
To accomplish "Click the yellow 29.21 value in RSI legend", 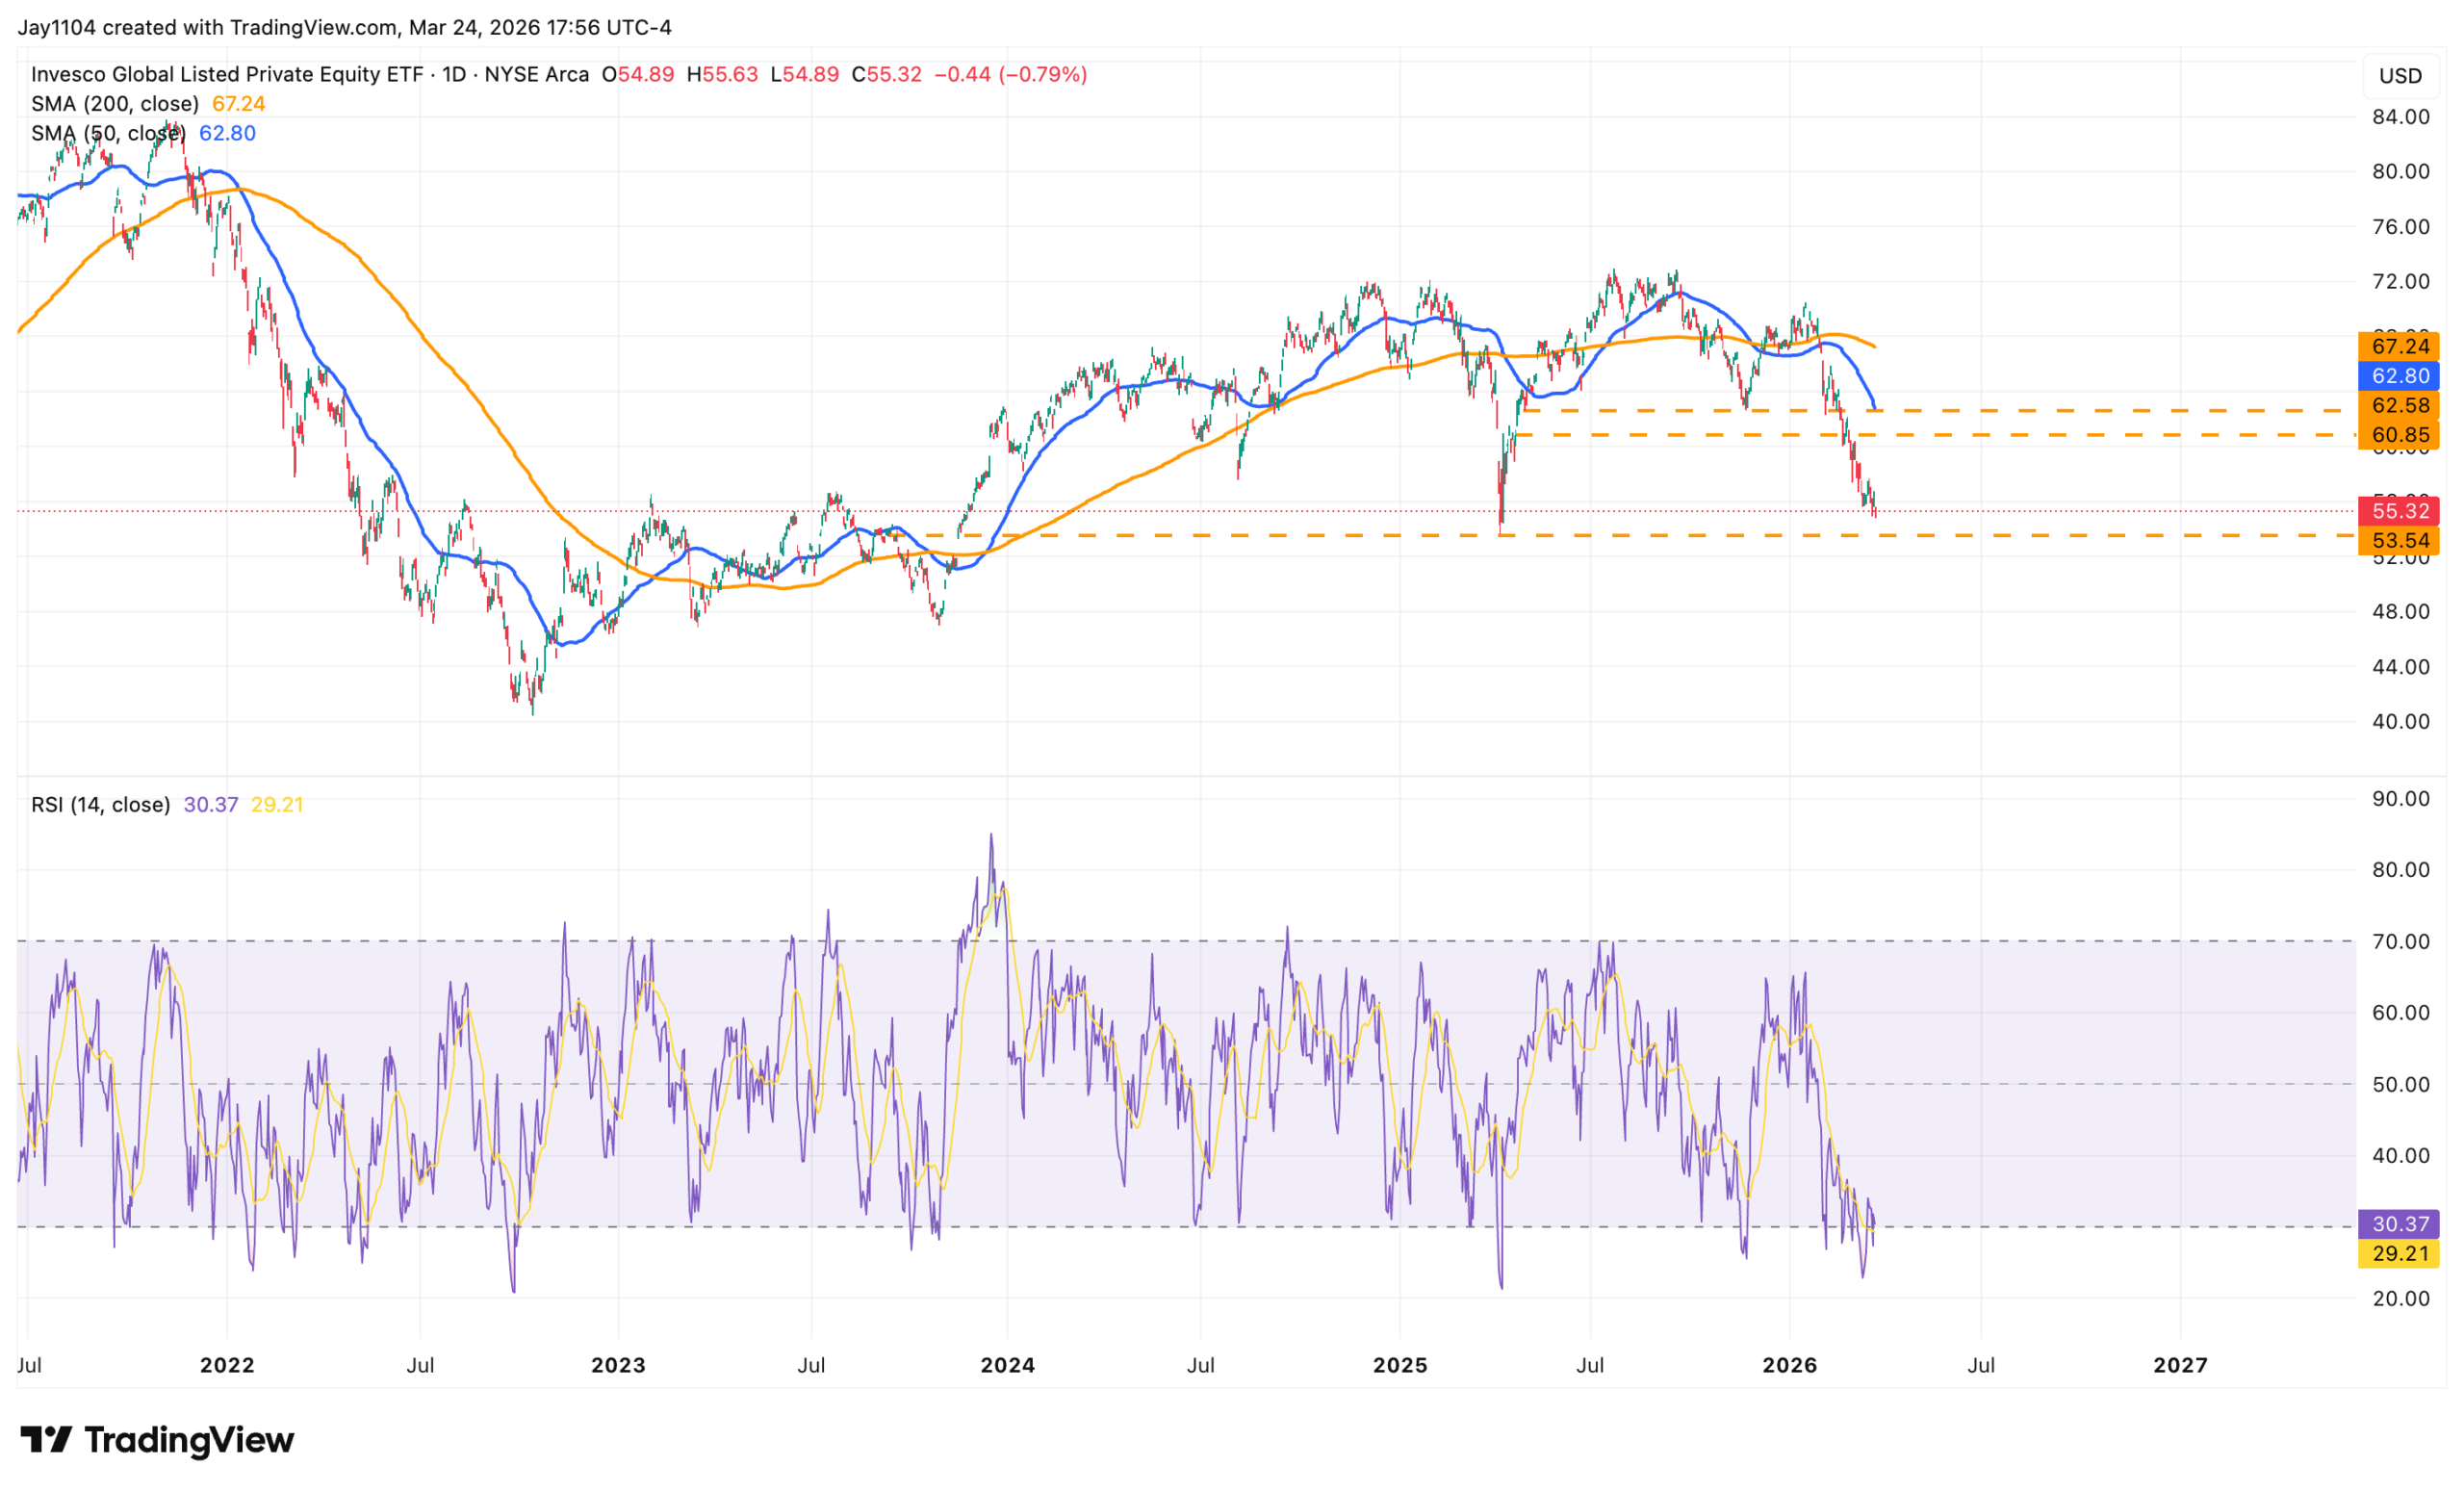I will click(x=277, y=804).
